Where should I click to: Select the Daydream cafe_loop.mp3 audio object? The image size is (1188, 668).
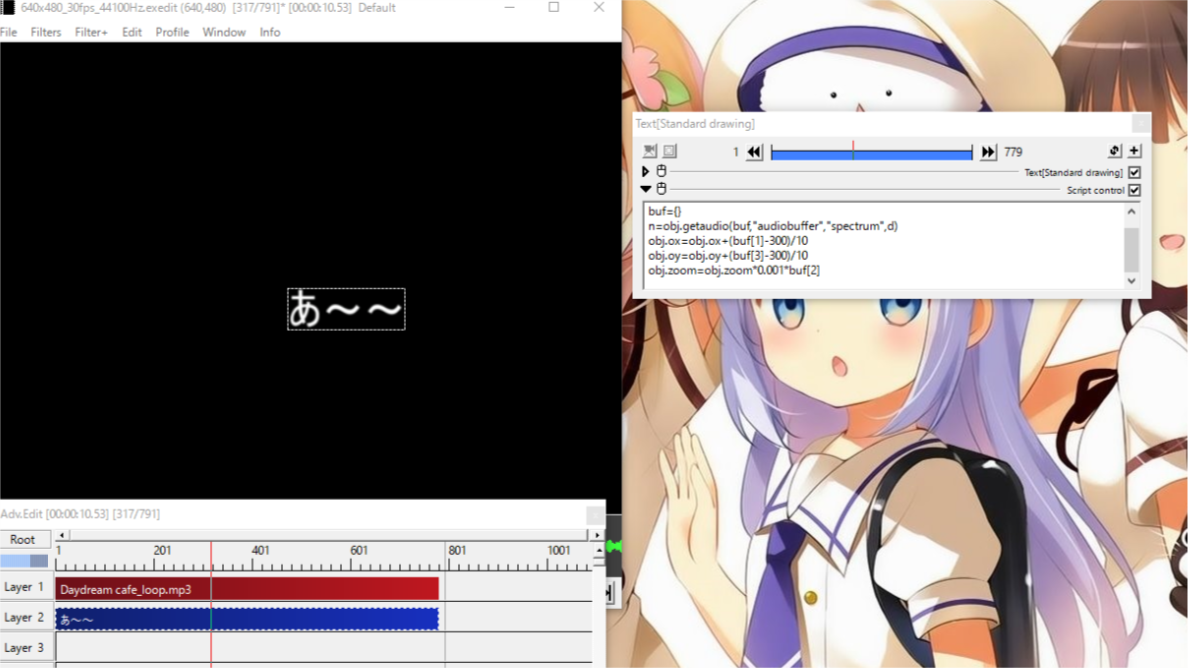pyautogui.click(x=247, y=588)
